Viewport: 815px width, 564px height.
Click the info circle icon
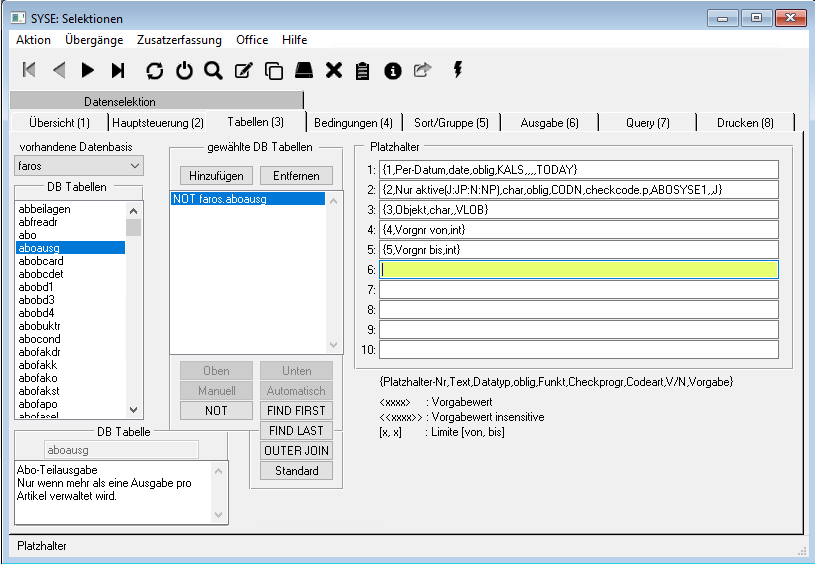[x=393, y=70]
